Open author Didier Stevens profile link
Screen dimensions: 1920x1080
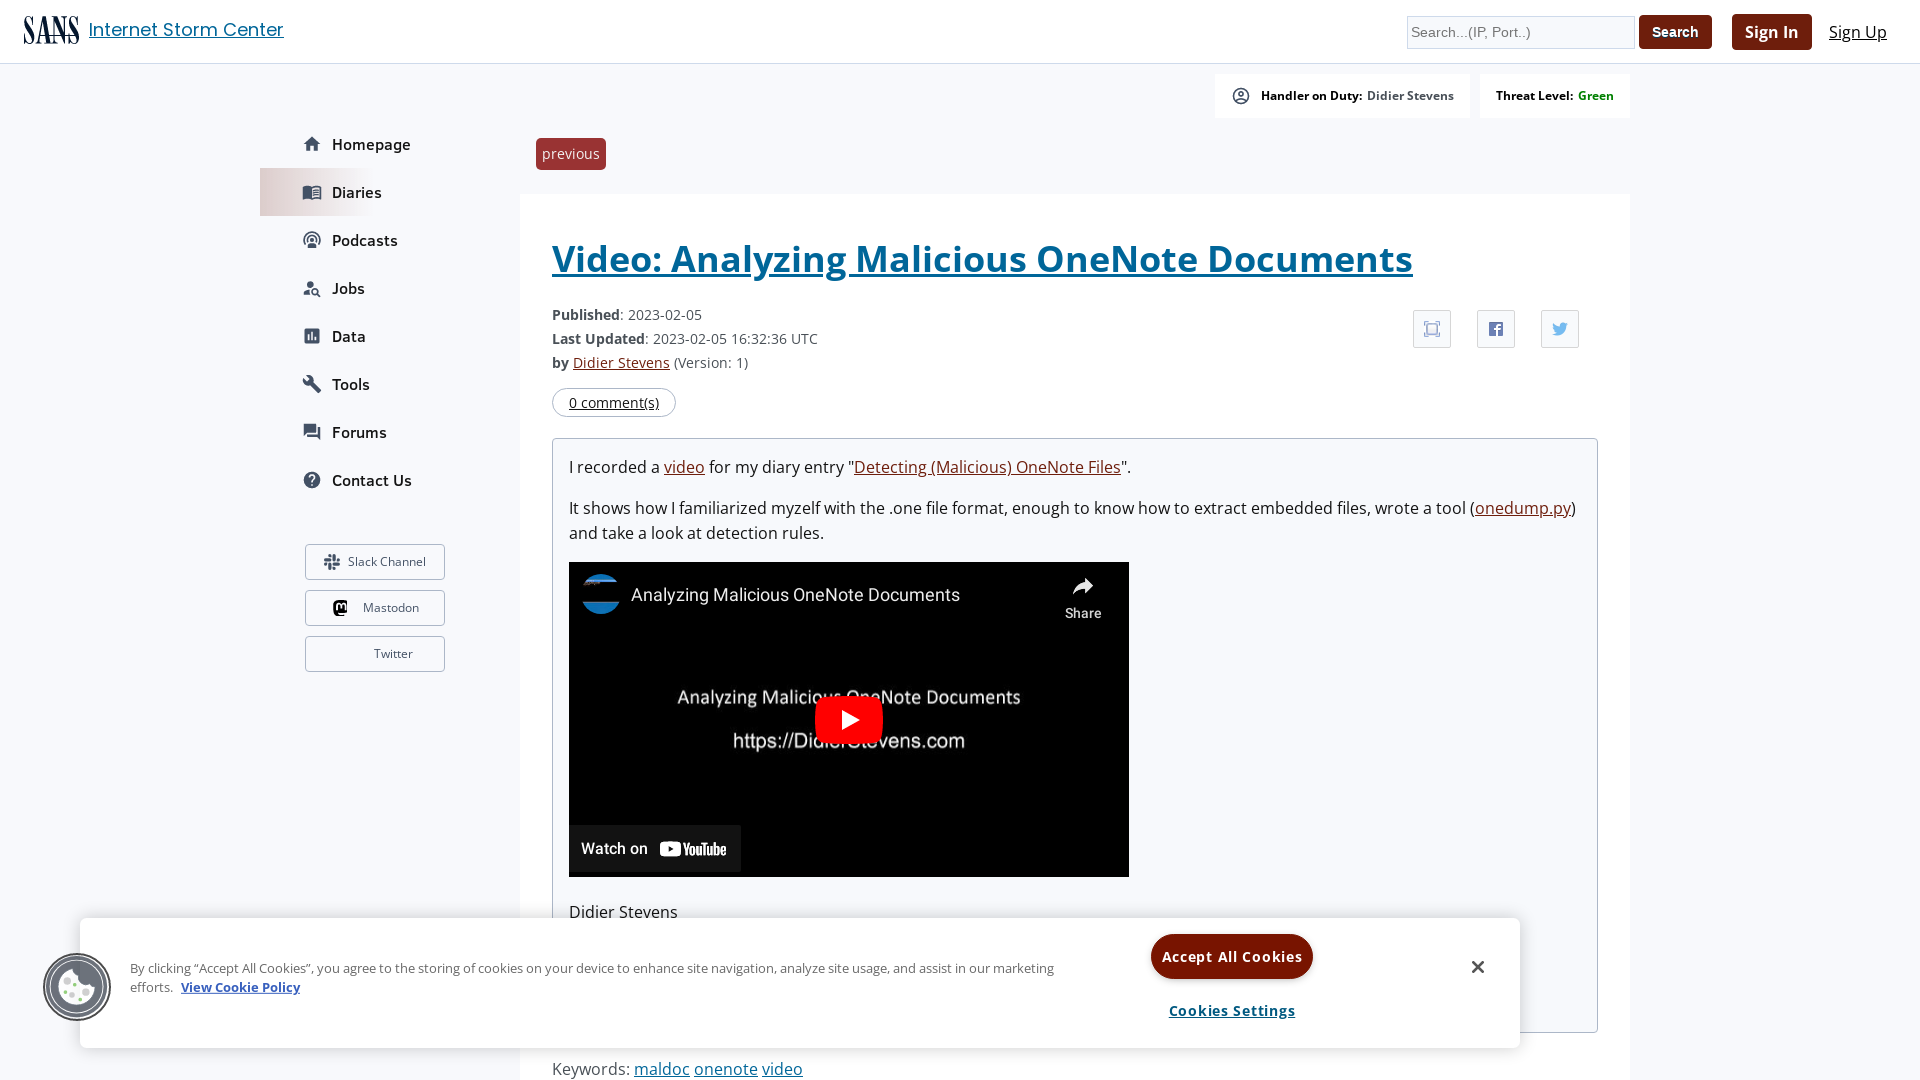click(x=621, y=363)
